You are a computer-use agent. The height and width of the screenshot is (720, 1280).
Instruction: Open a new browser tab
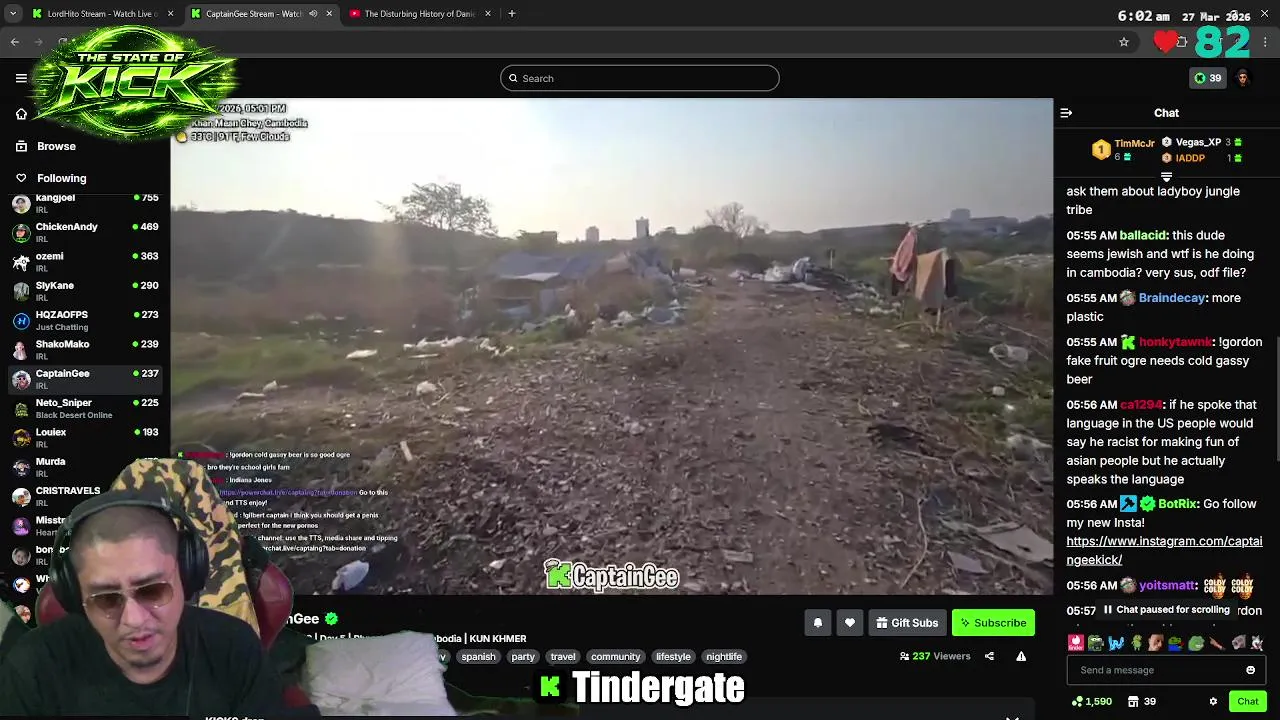click(511, 14)
